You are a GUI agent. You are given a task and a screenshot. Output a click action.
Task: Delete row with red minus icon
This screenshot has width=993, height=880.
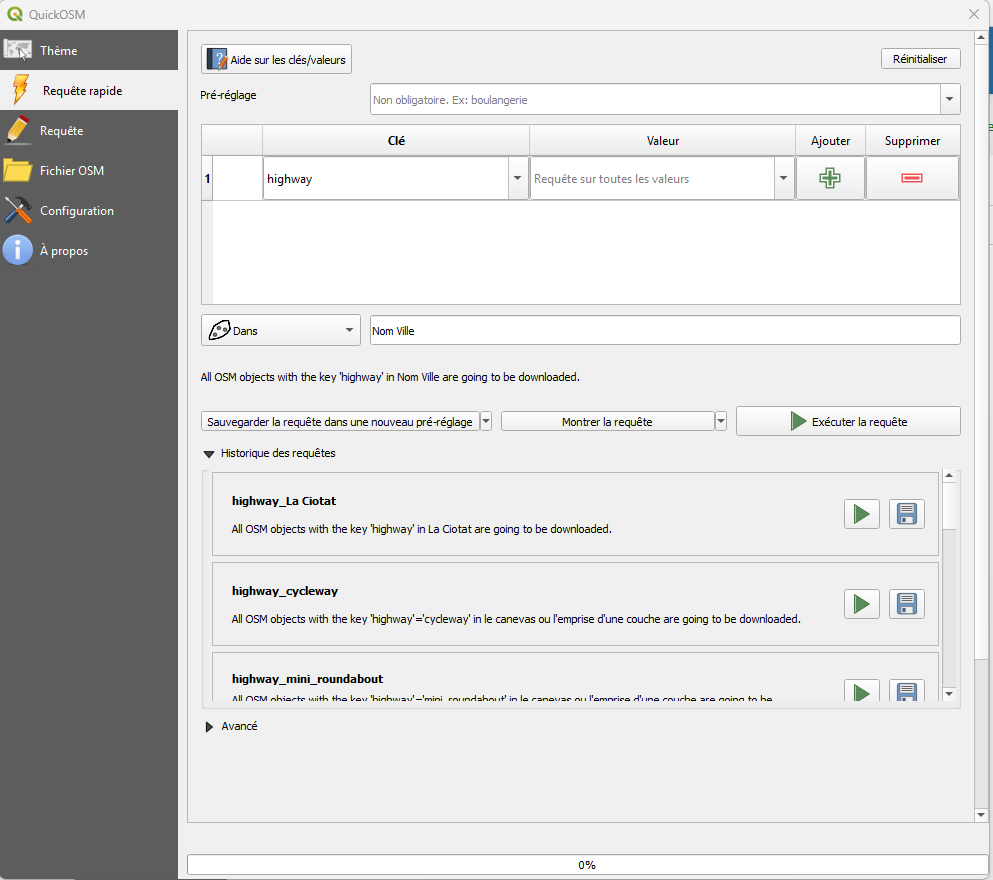[x=911, y=178]
